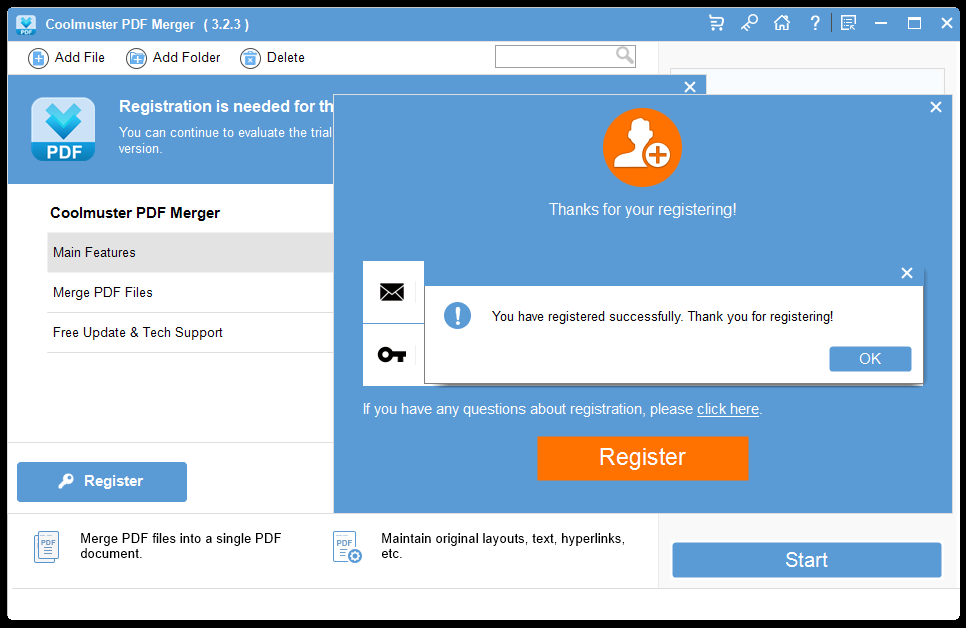Viewport: 966px width, 628px height.
Task: Select Merge PDF Files in list
Action: pyautogui.click(x=190, y=293)
